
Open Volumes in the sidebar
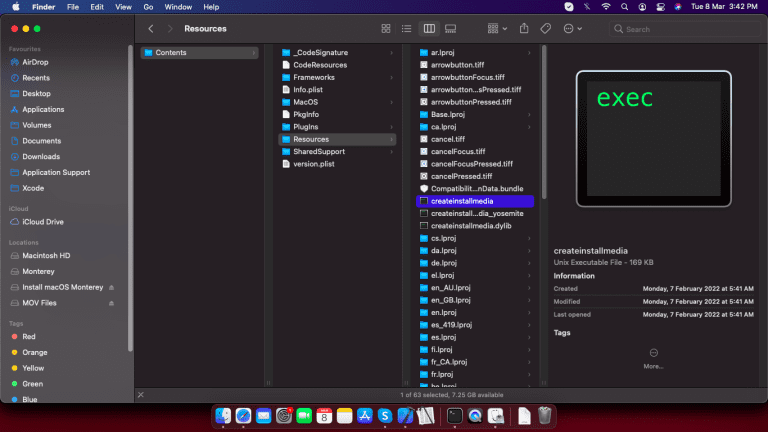37,125
